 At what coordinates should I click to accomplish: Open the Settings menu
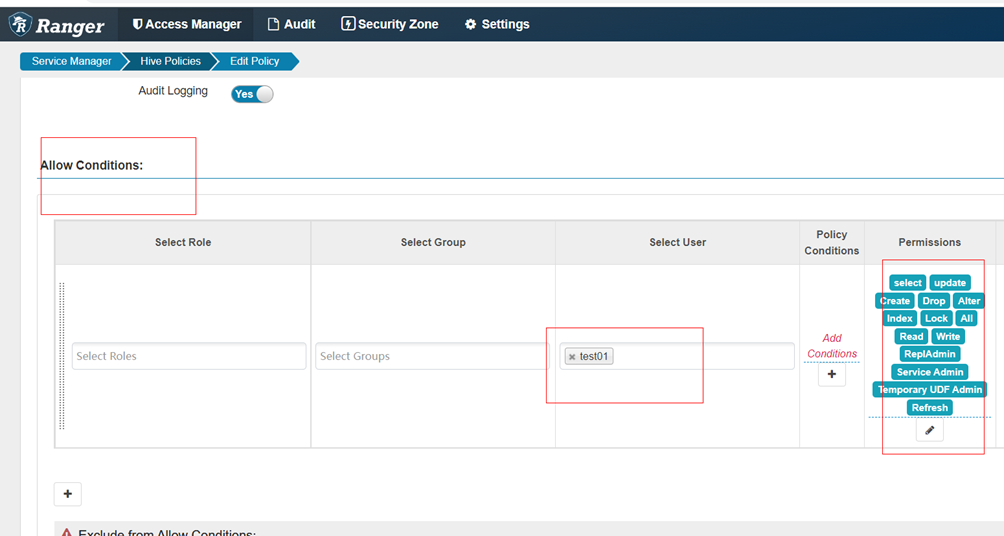(497, 24)
